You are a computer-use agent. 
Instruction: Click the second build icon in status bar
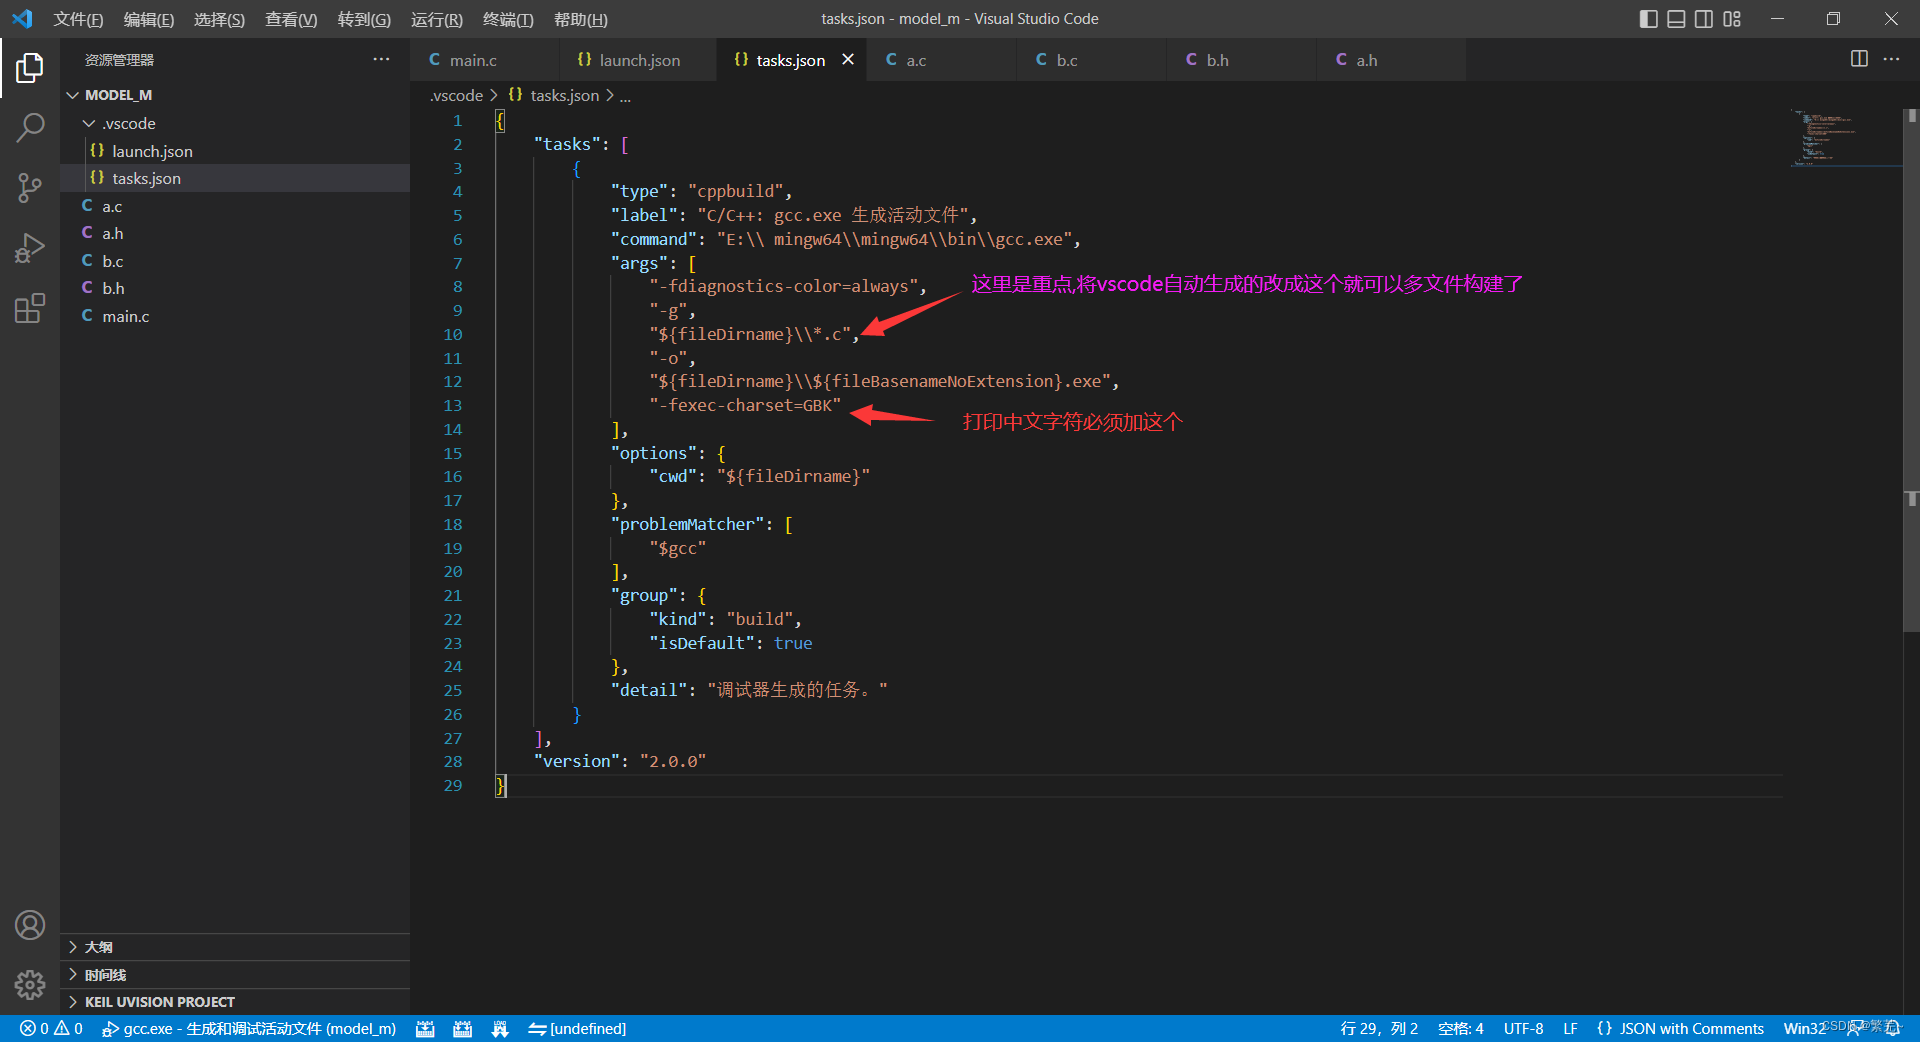click(462, 1028)
